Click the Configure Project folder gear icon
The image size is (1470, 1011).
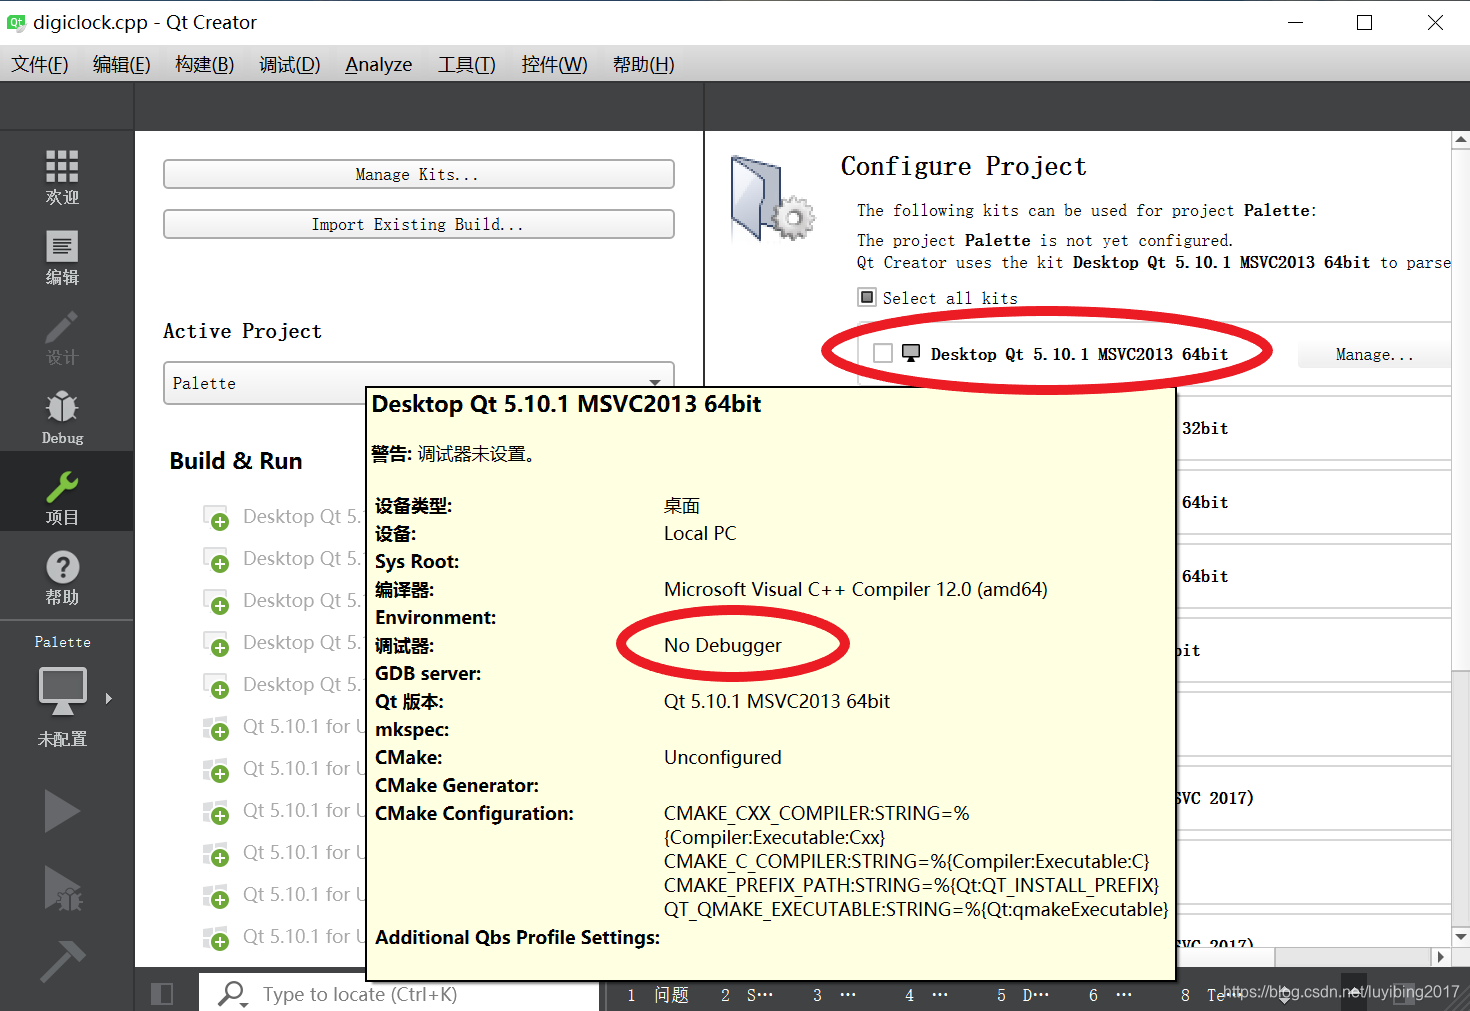point(772,198)
